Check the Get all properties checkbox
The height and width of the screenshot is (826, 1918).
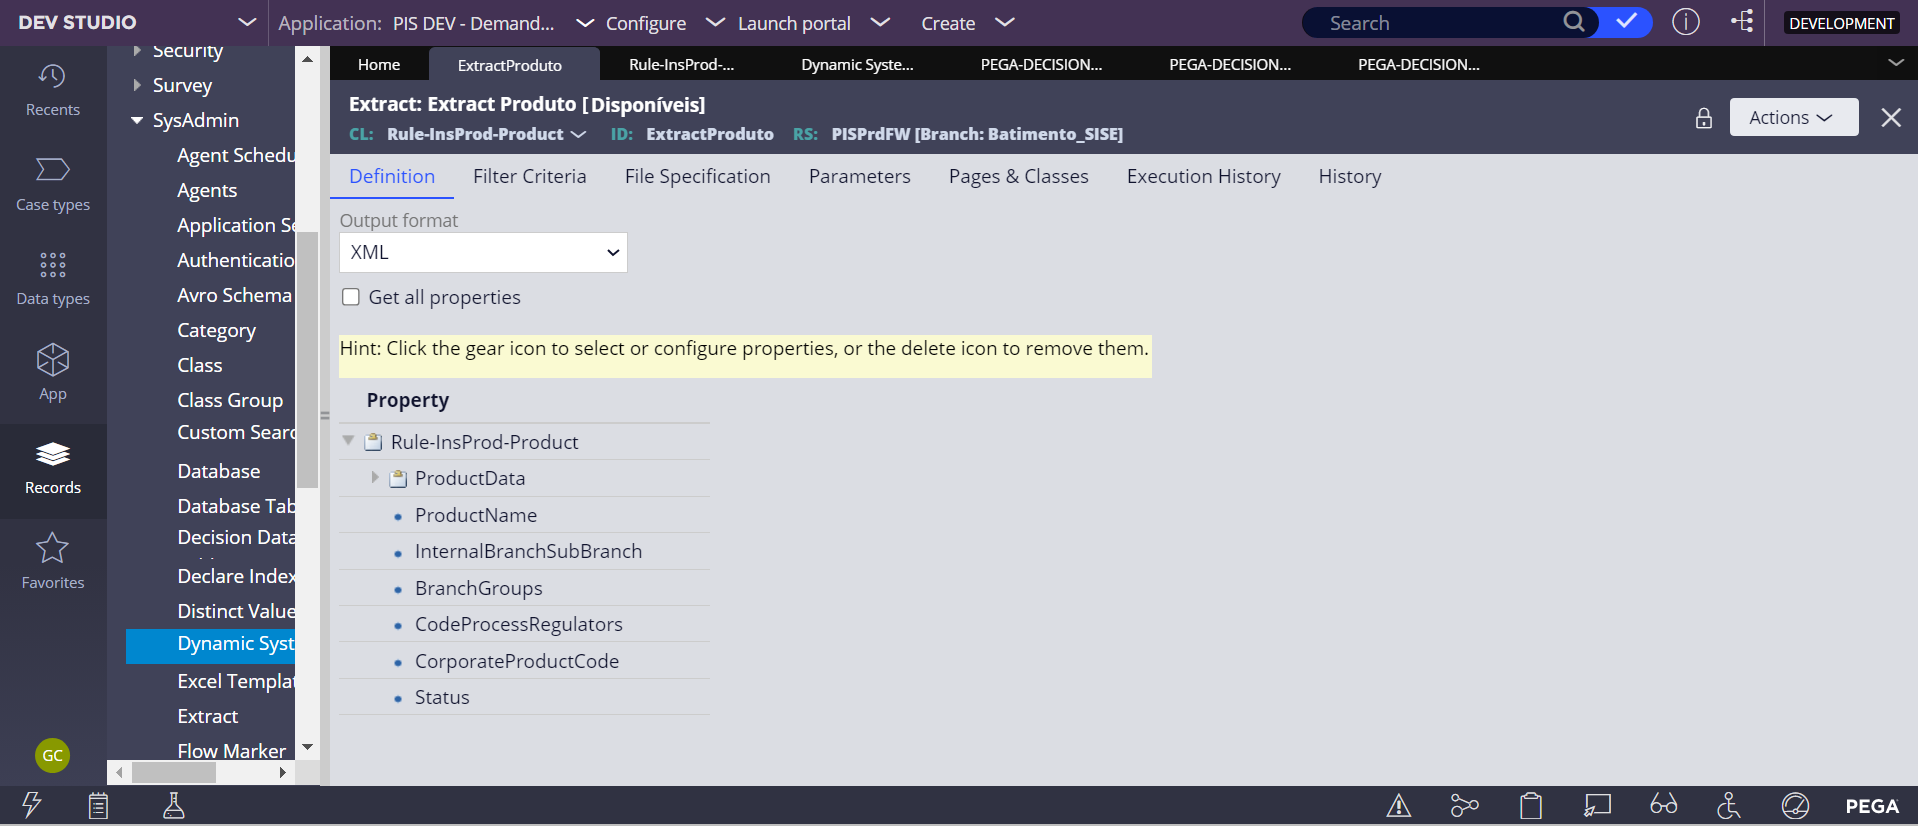(351, 297)
